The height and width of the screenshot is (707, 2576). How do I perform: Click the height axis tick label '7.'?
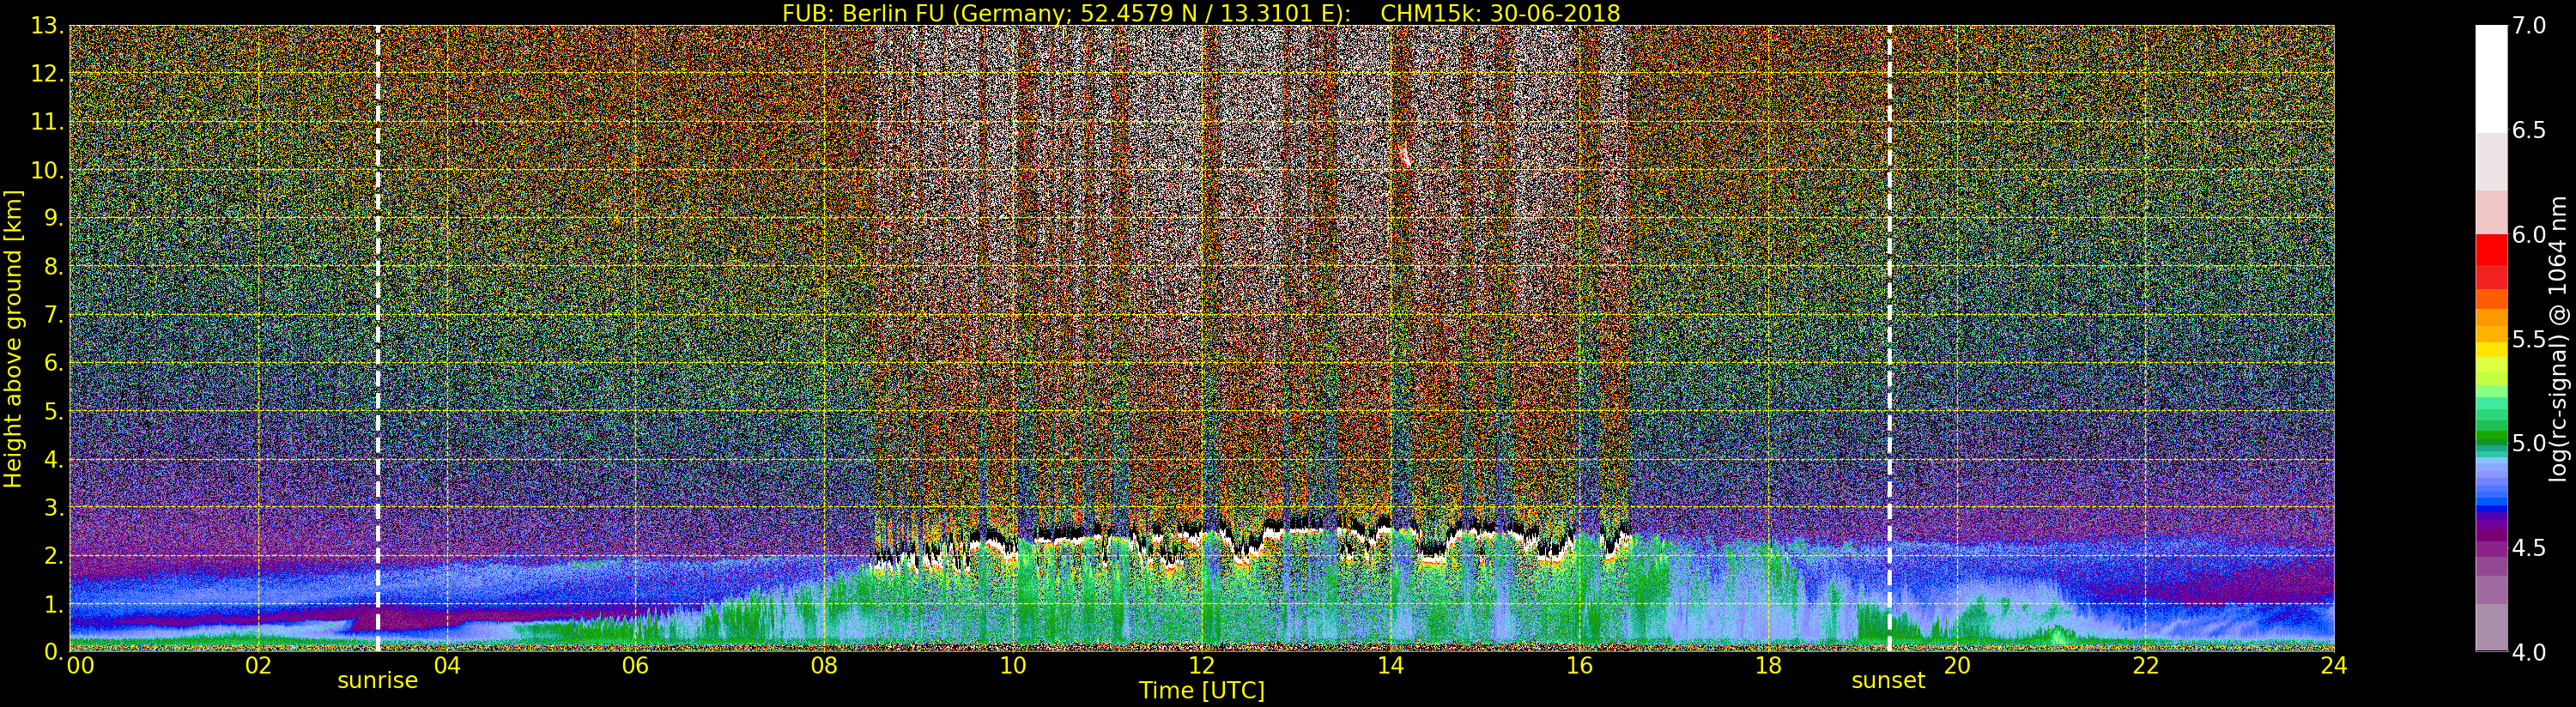pos(54,315)
